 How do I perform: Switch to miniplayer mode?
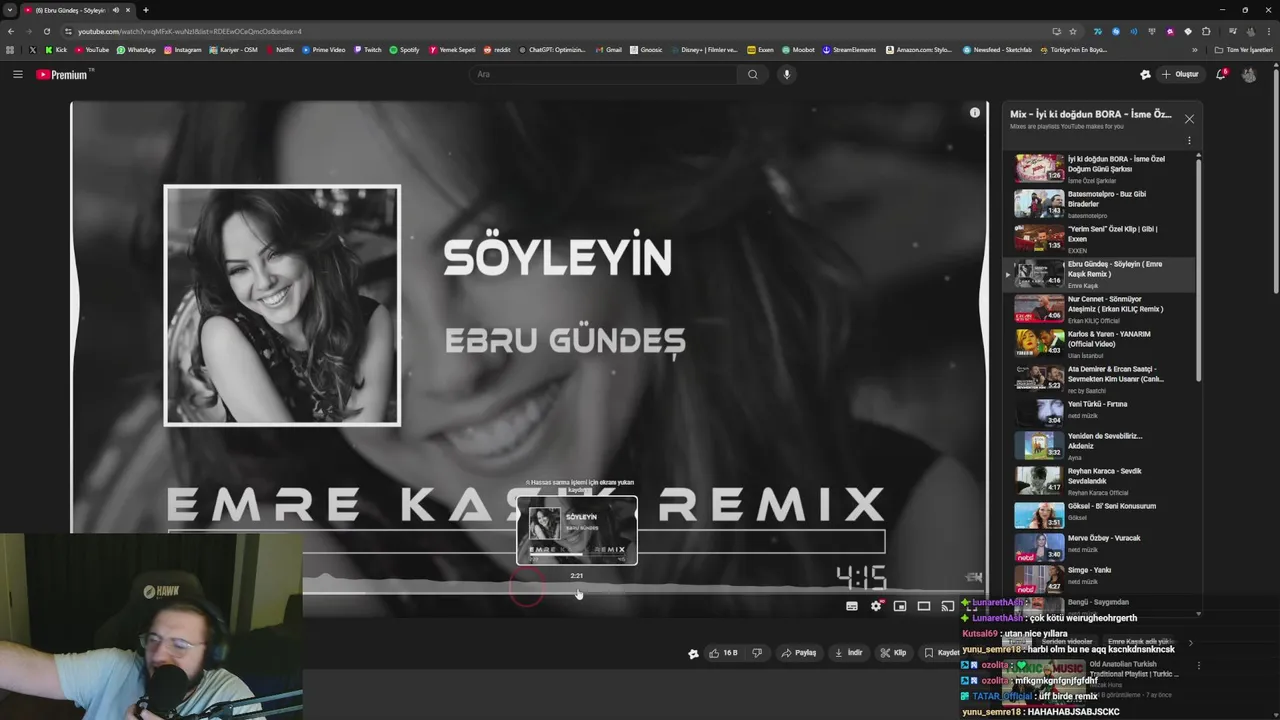coord(900,606)
